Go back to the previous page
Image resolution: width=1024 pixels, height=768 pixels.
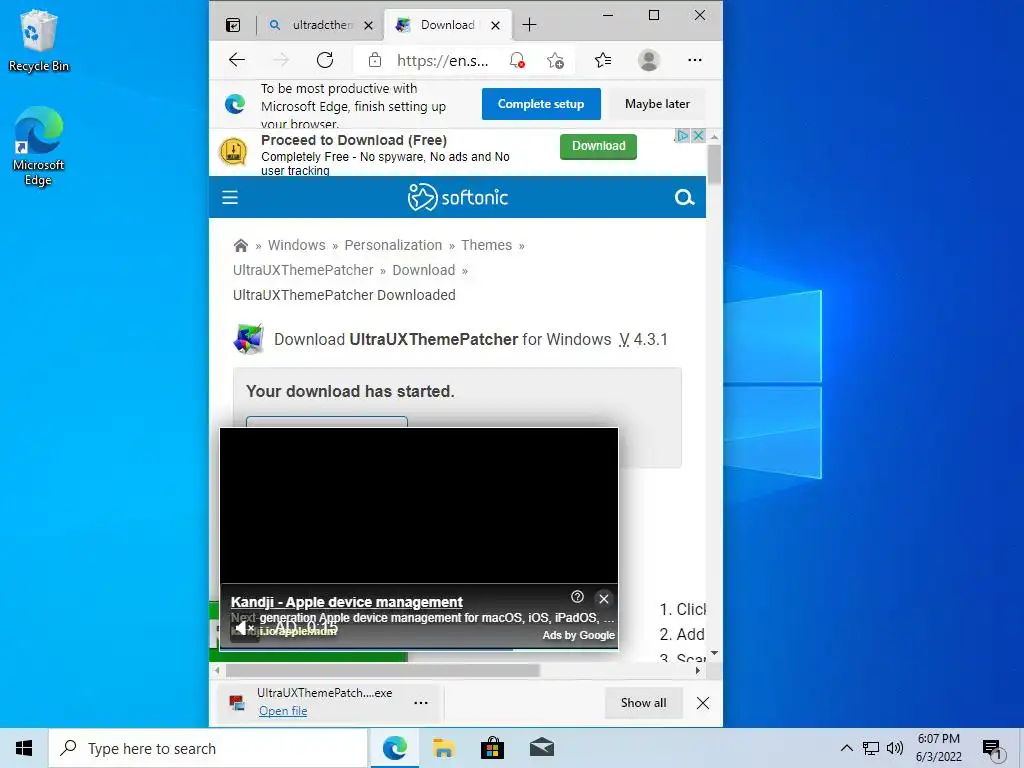(x=237, y=60)
